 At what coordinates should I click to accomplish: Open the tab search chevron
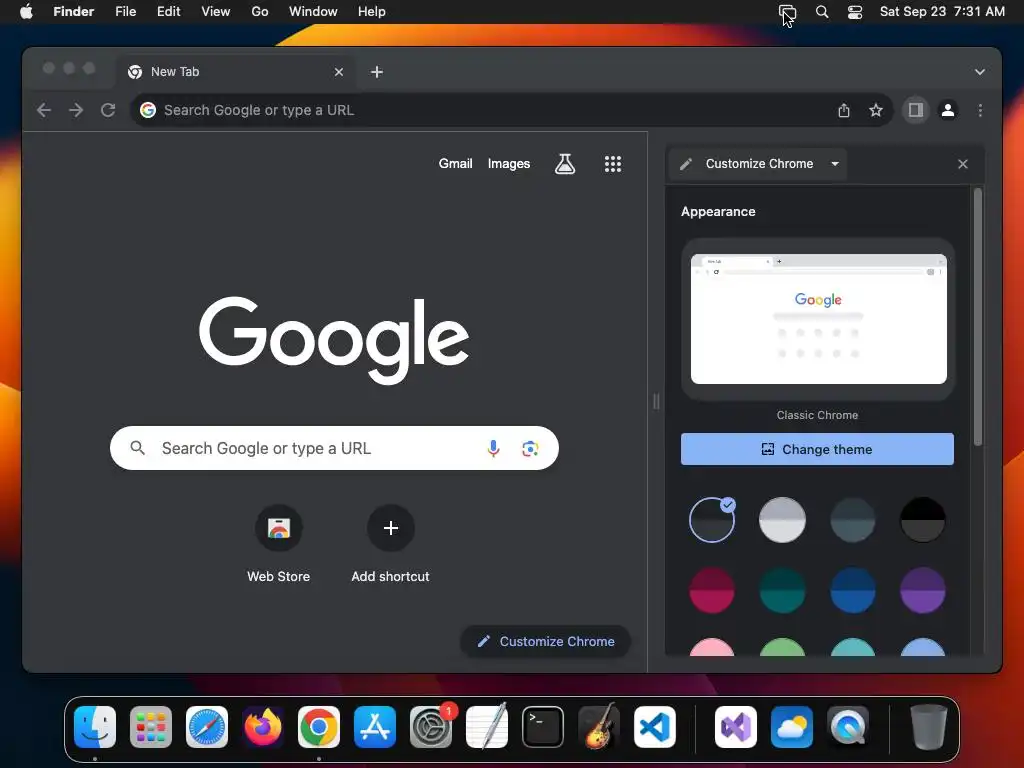click(x=980, y=72)
